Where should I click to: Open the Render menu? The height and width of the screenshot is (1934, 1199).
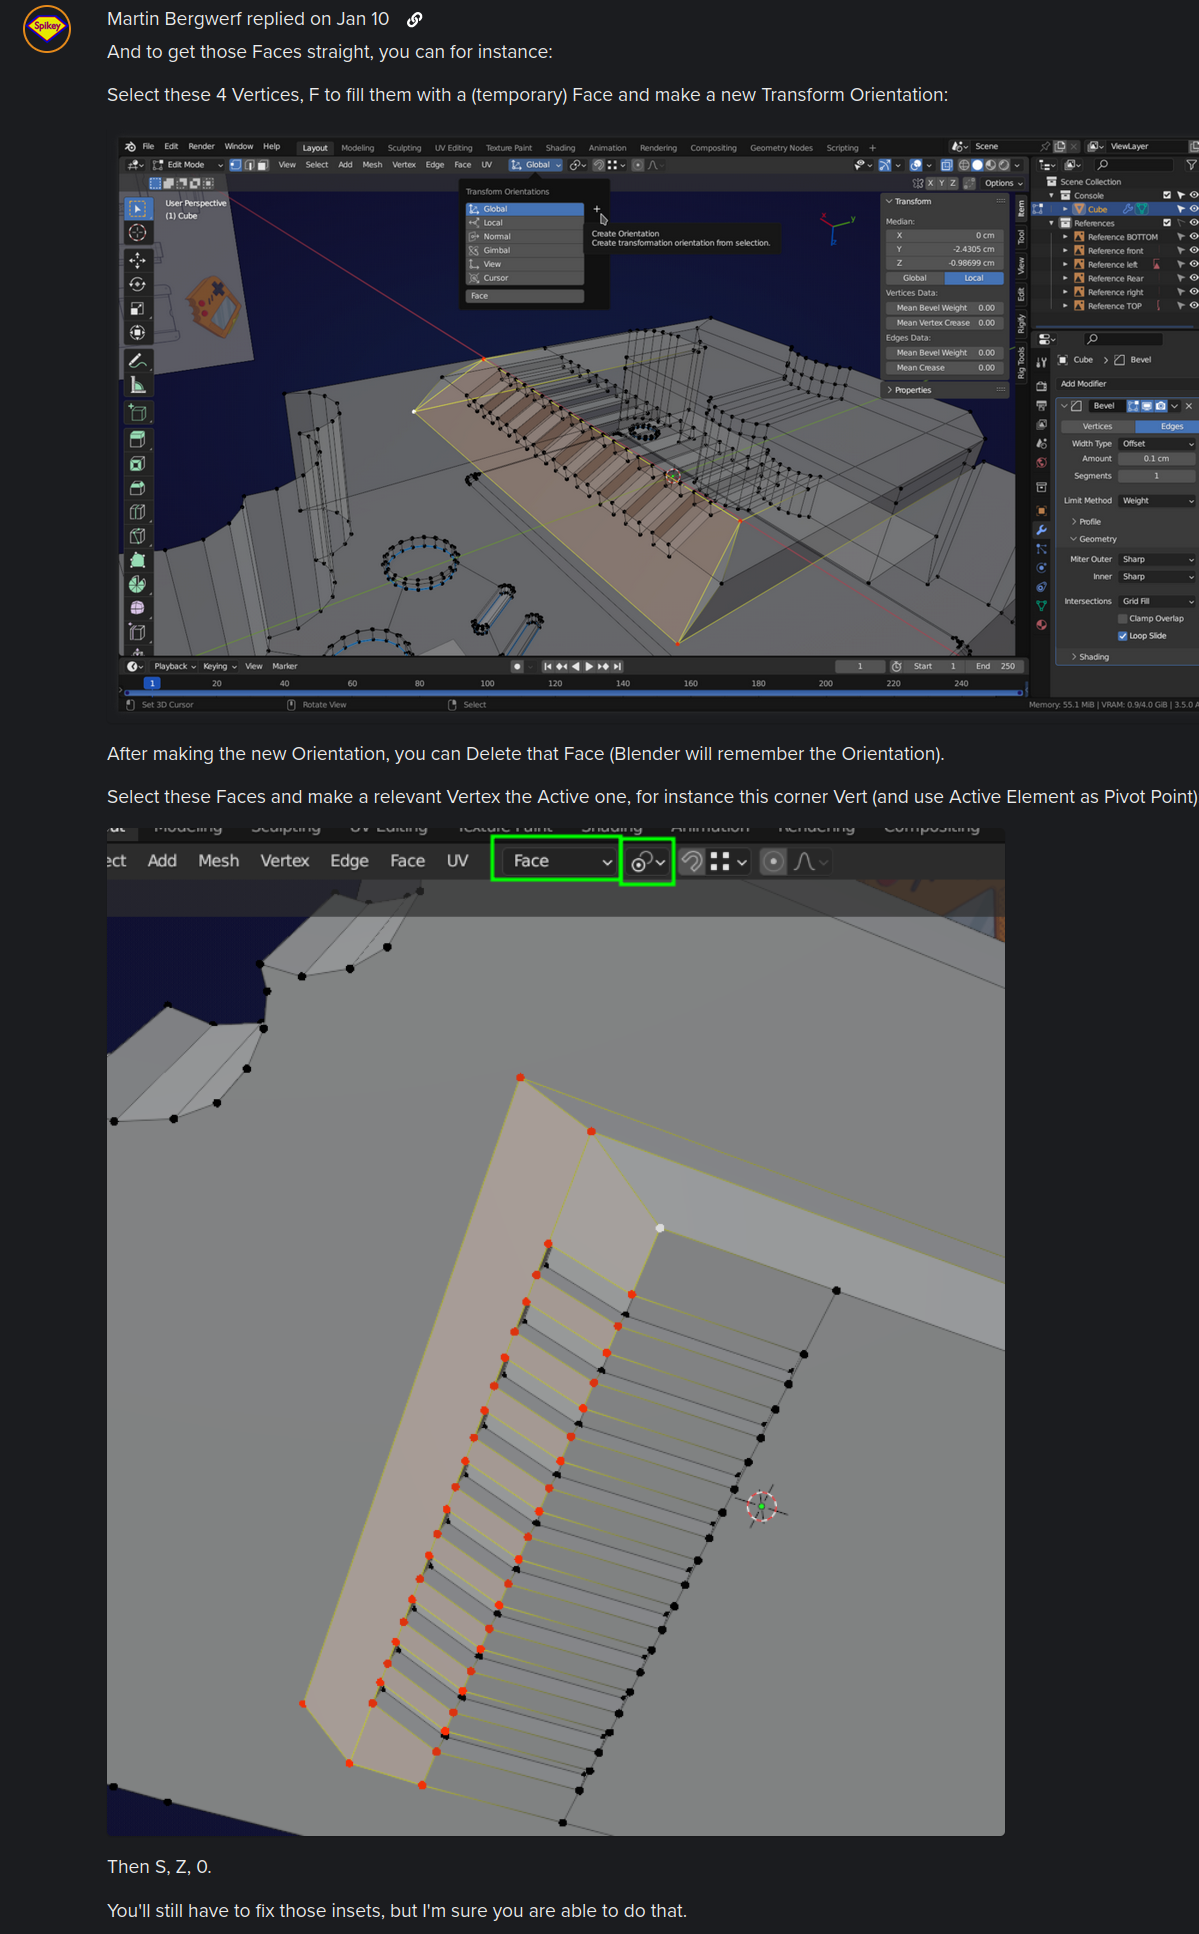click(x=201, y=147)
